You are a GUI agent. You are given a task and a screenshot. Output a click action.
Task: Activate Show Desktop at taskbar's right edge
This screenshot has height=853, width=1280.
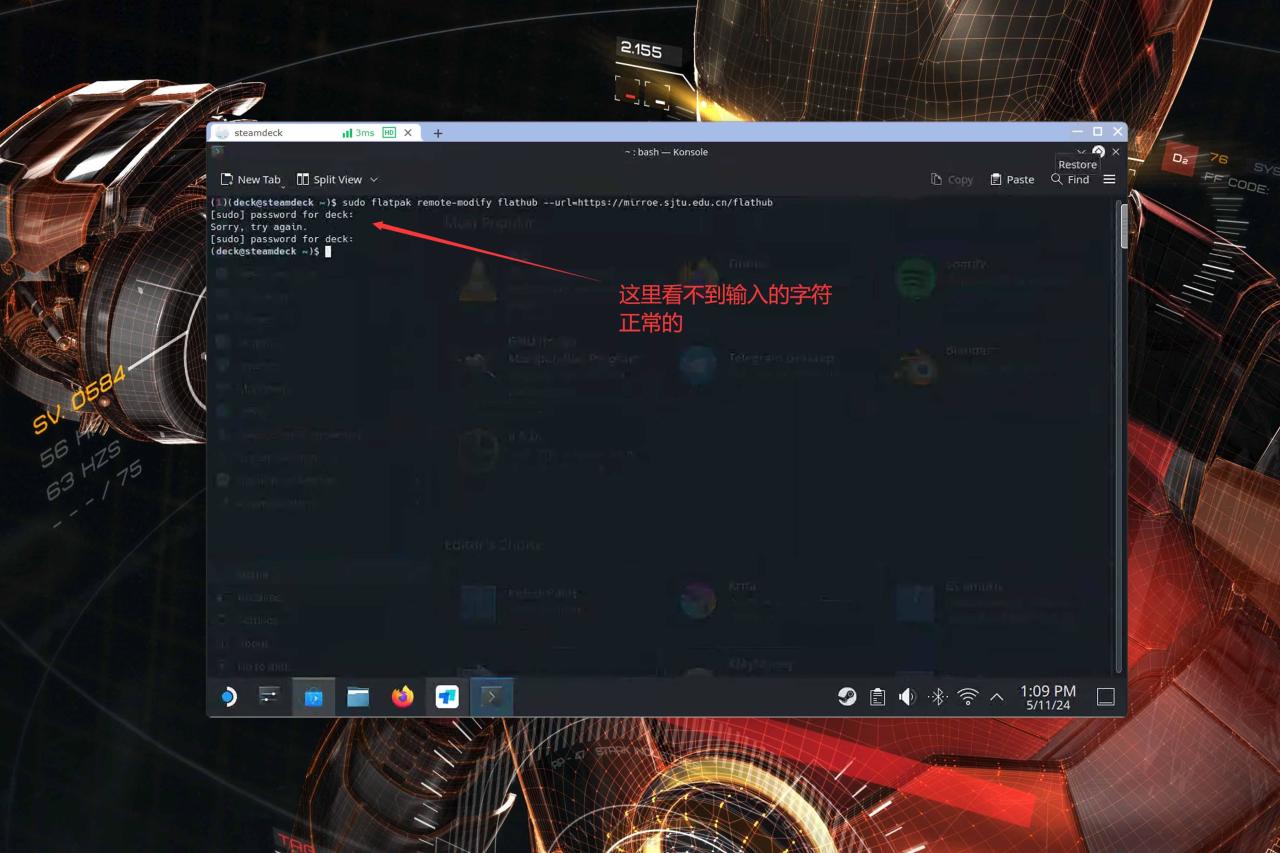1105,696
